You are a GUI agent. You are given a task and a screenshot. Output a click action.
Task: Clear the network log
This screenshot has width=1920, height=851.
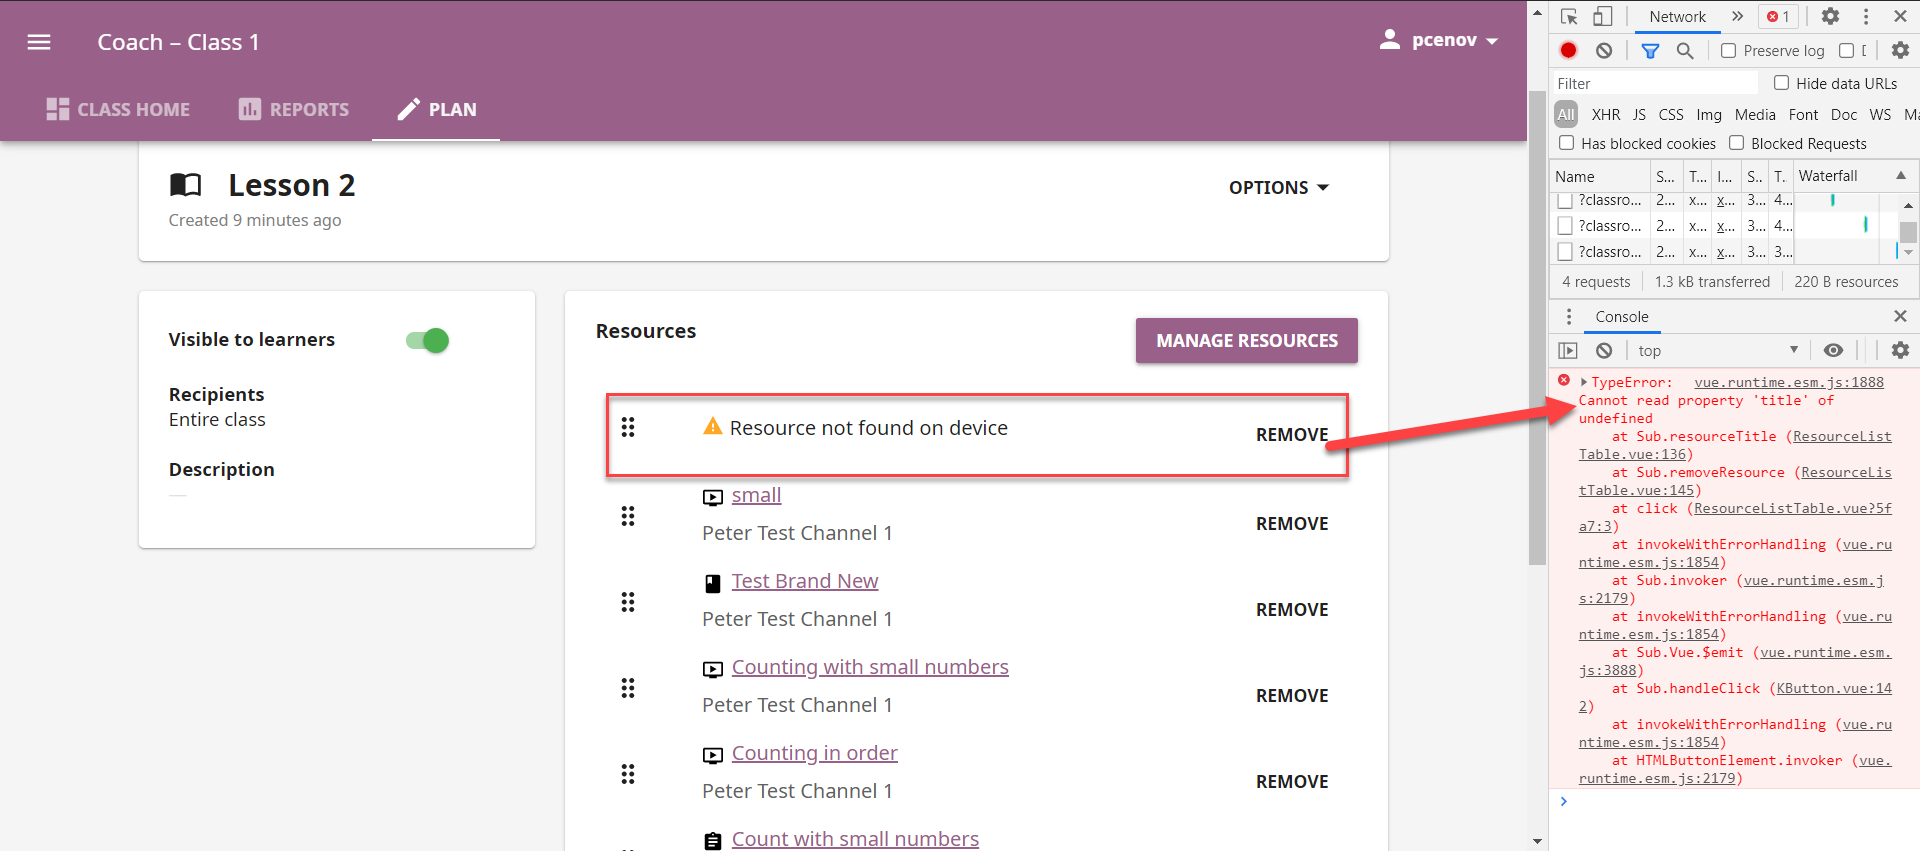(x=1604, y=50)
